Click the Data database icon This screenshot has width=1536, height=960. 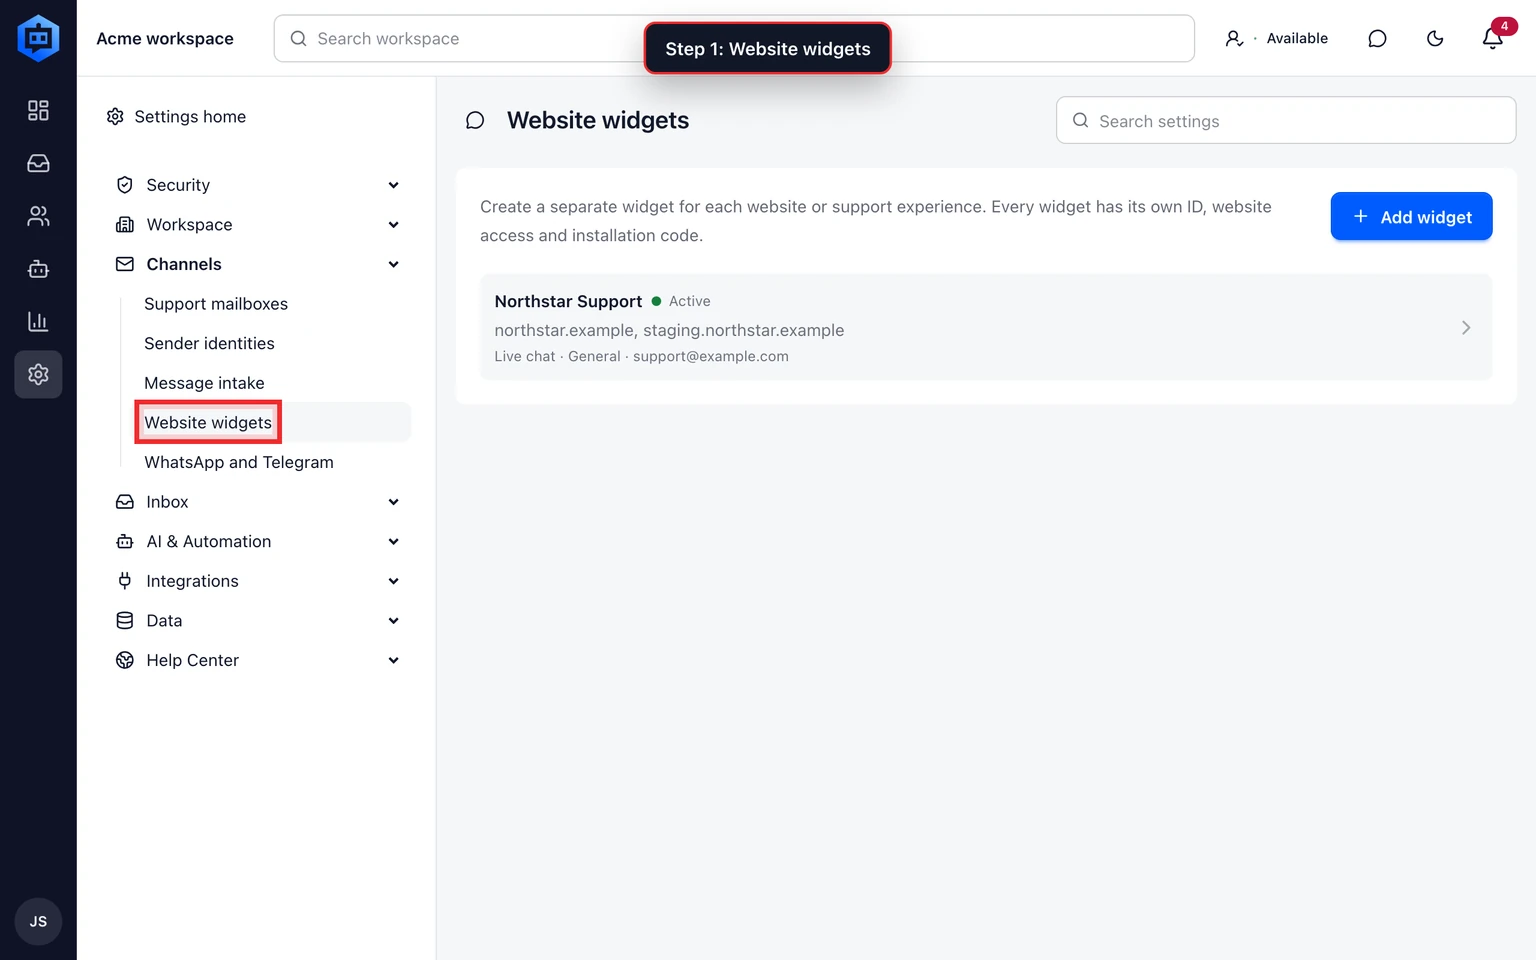pyautogui.click(x=125, y=621)
